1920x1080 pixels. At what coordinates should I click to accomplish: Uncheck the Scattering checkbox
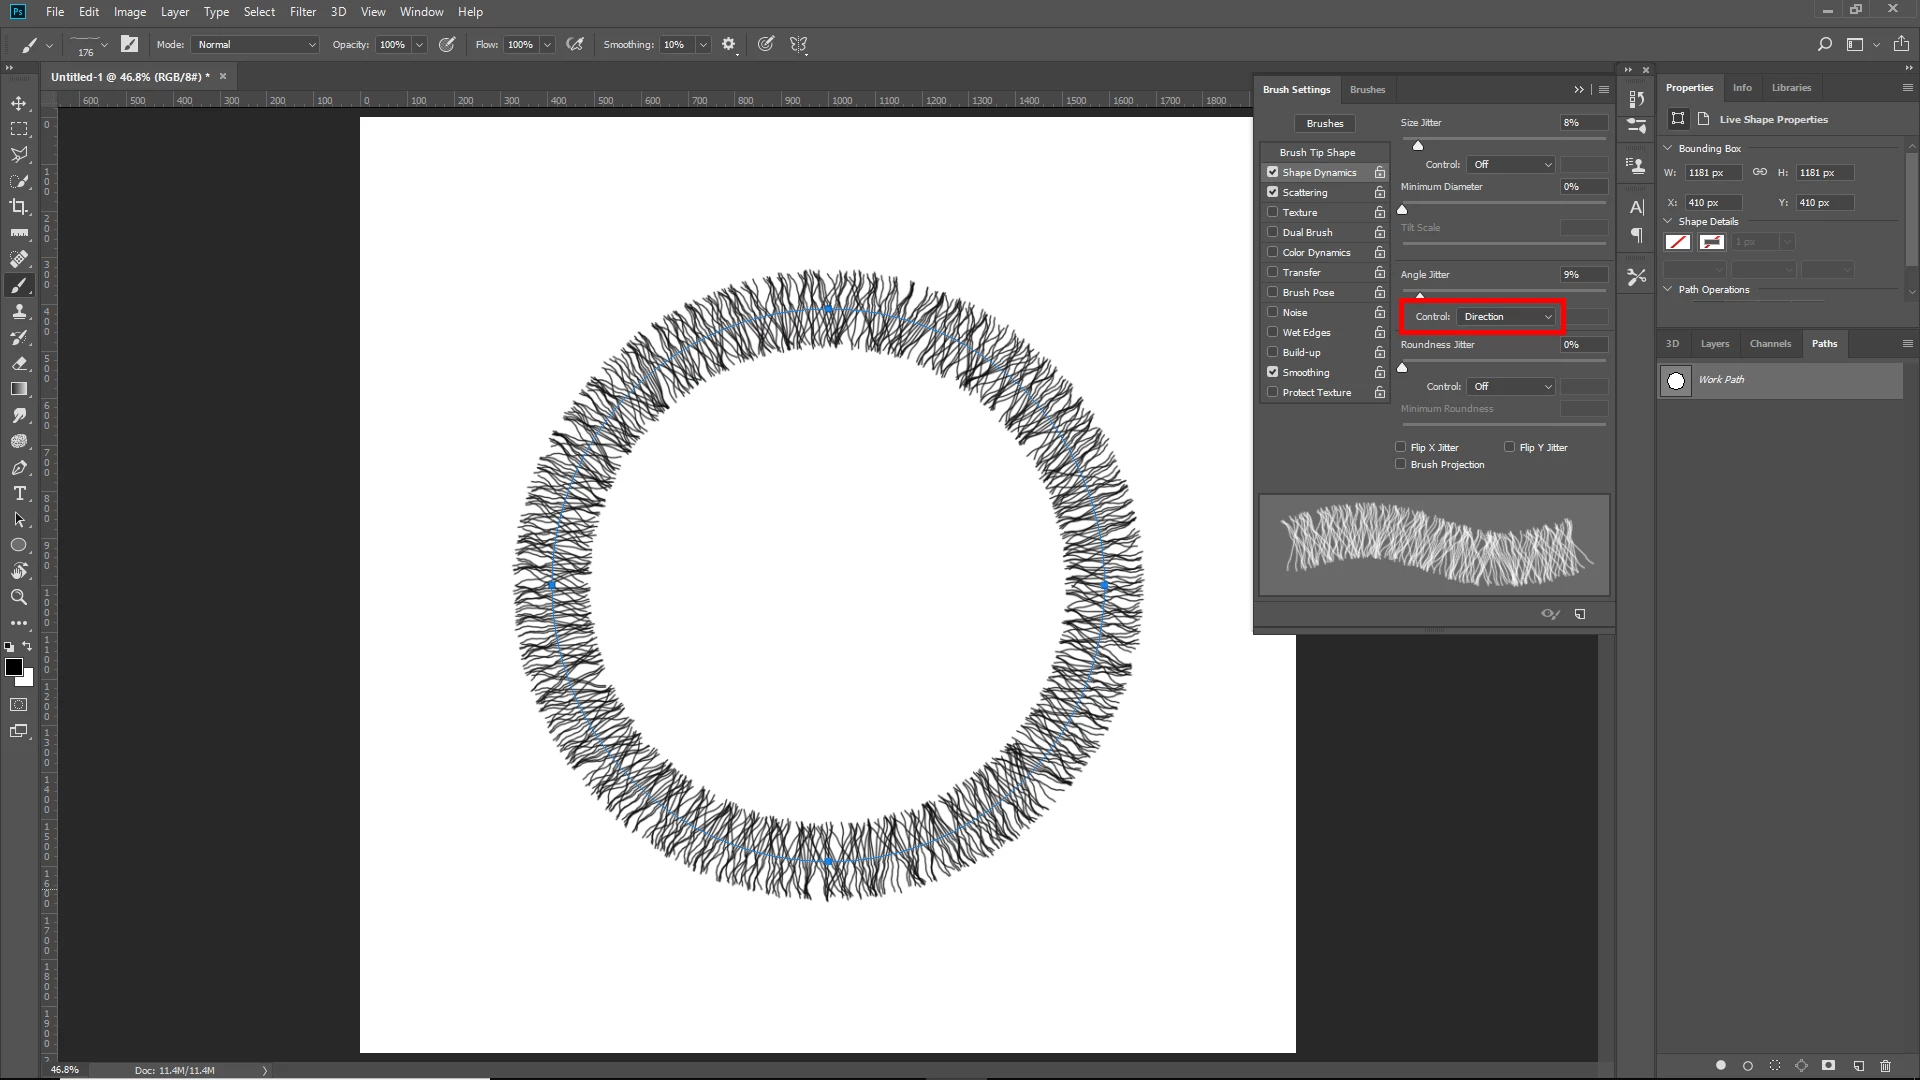(1273, 192)
